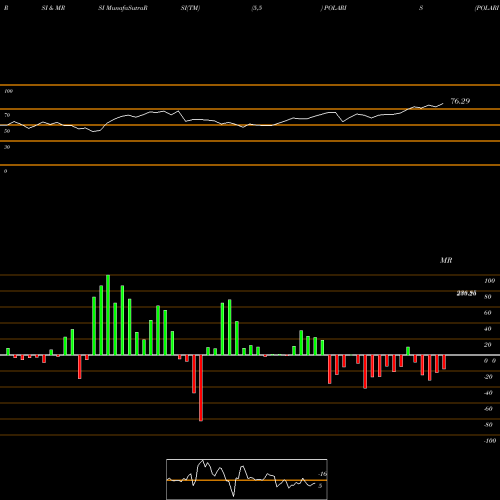Click the -100 label on MR axis
Image resolution: width=500 pixels, height=500 pixels.
pos(490,441)
